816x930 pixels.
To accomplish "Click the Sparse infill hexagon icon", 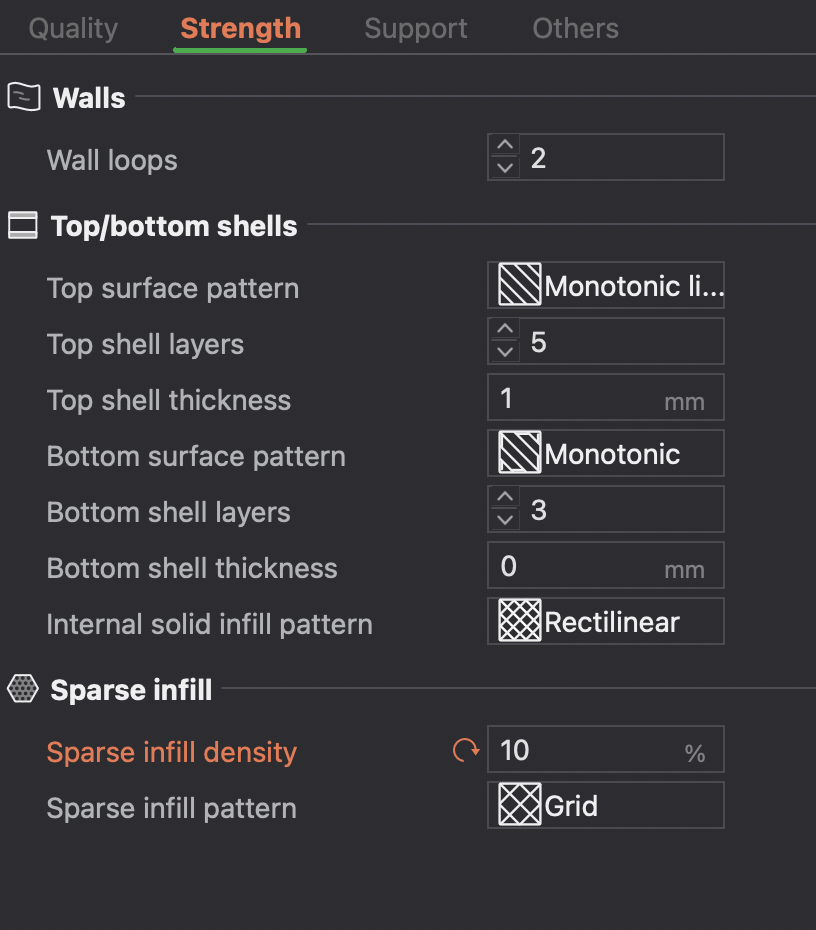I will pos(23,689).
